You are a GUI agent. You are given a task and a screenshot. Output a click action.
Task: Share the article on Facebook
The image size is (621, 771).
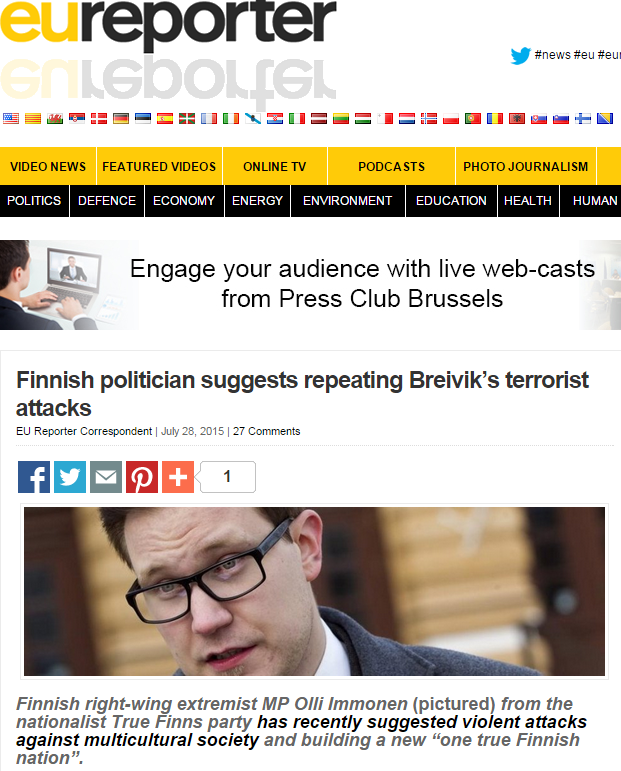pos(34,476)
